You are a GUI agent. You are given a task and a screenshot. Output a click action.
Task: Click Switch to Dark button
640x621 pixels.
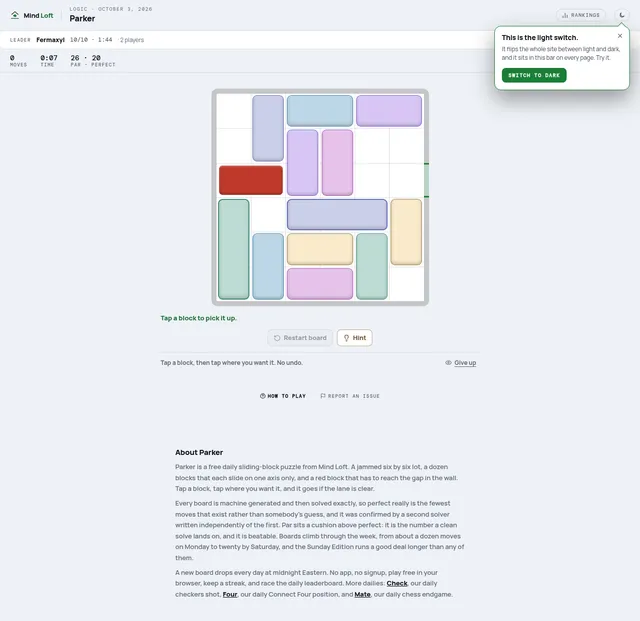(534, 75)
